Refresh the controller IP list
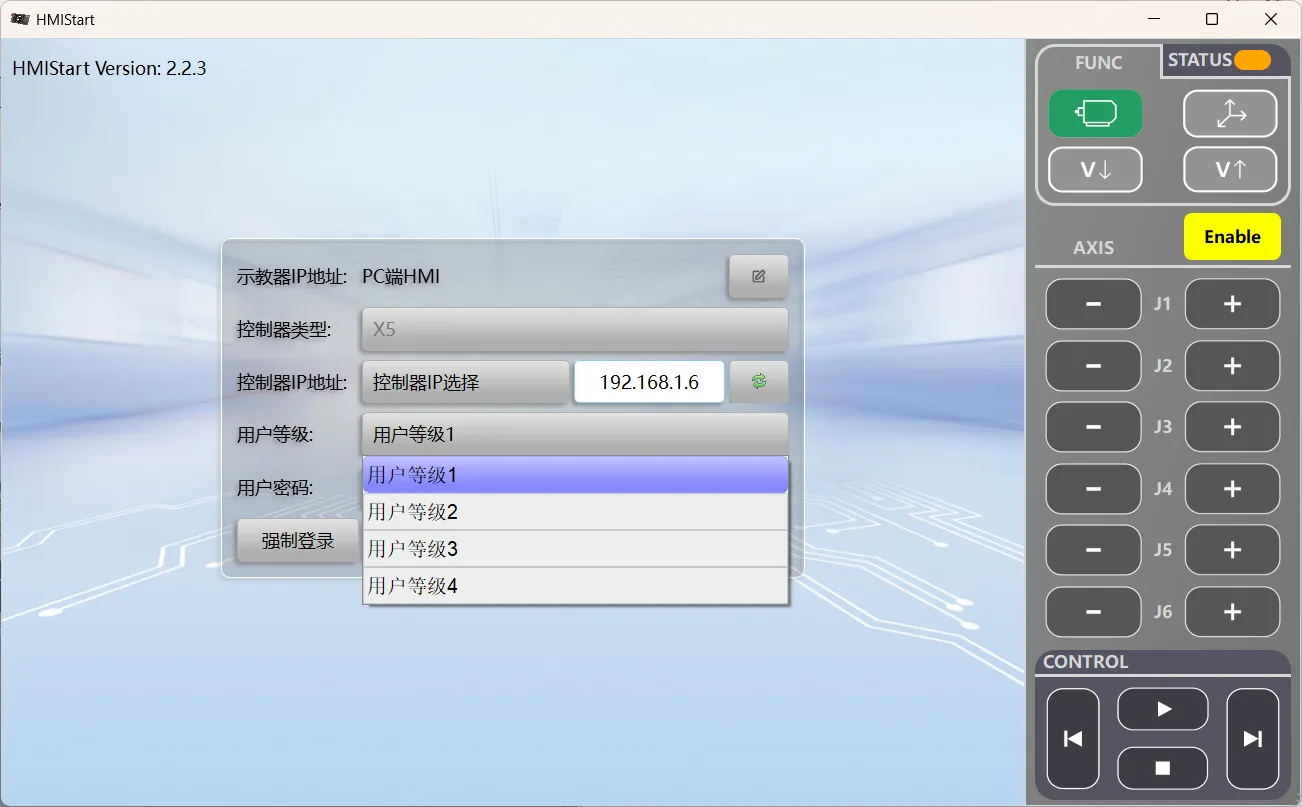 point(759,381)
